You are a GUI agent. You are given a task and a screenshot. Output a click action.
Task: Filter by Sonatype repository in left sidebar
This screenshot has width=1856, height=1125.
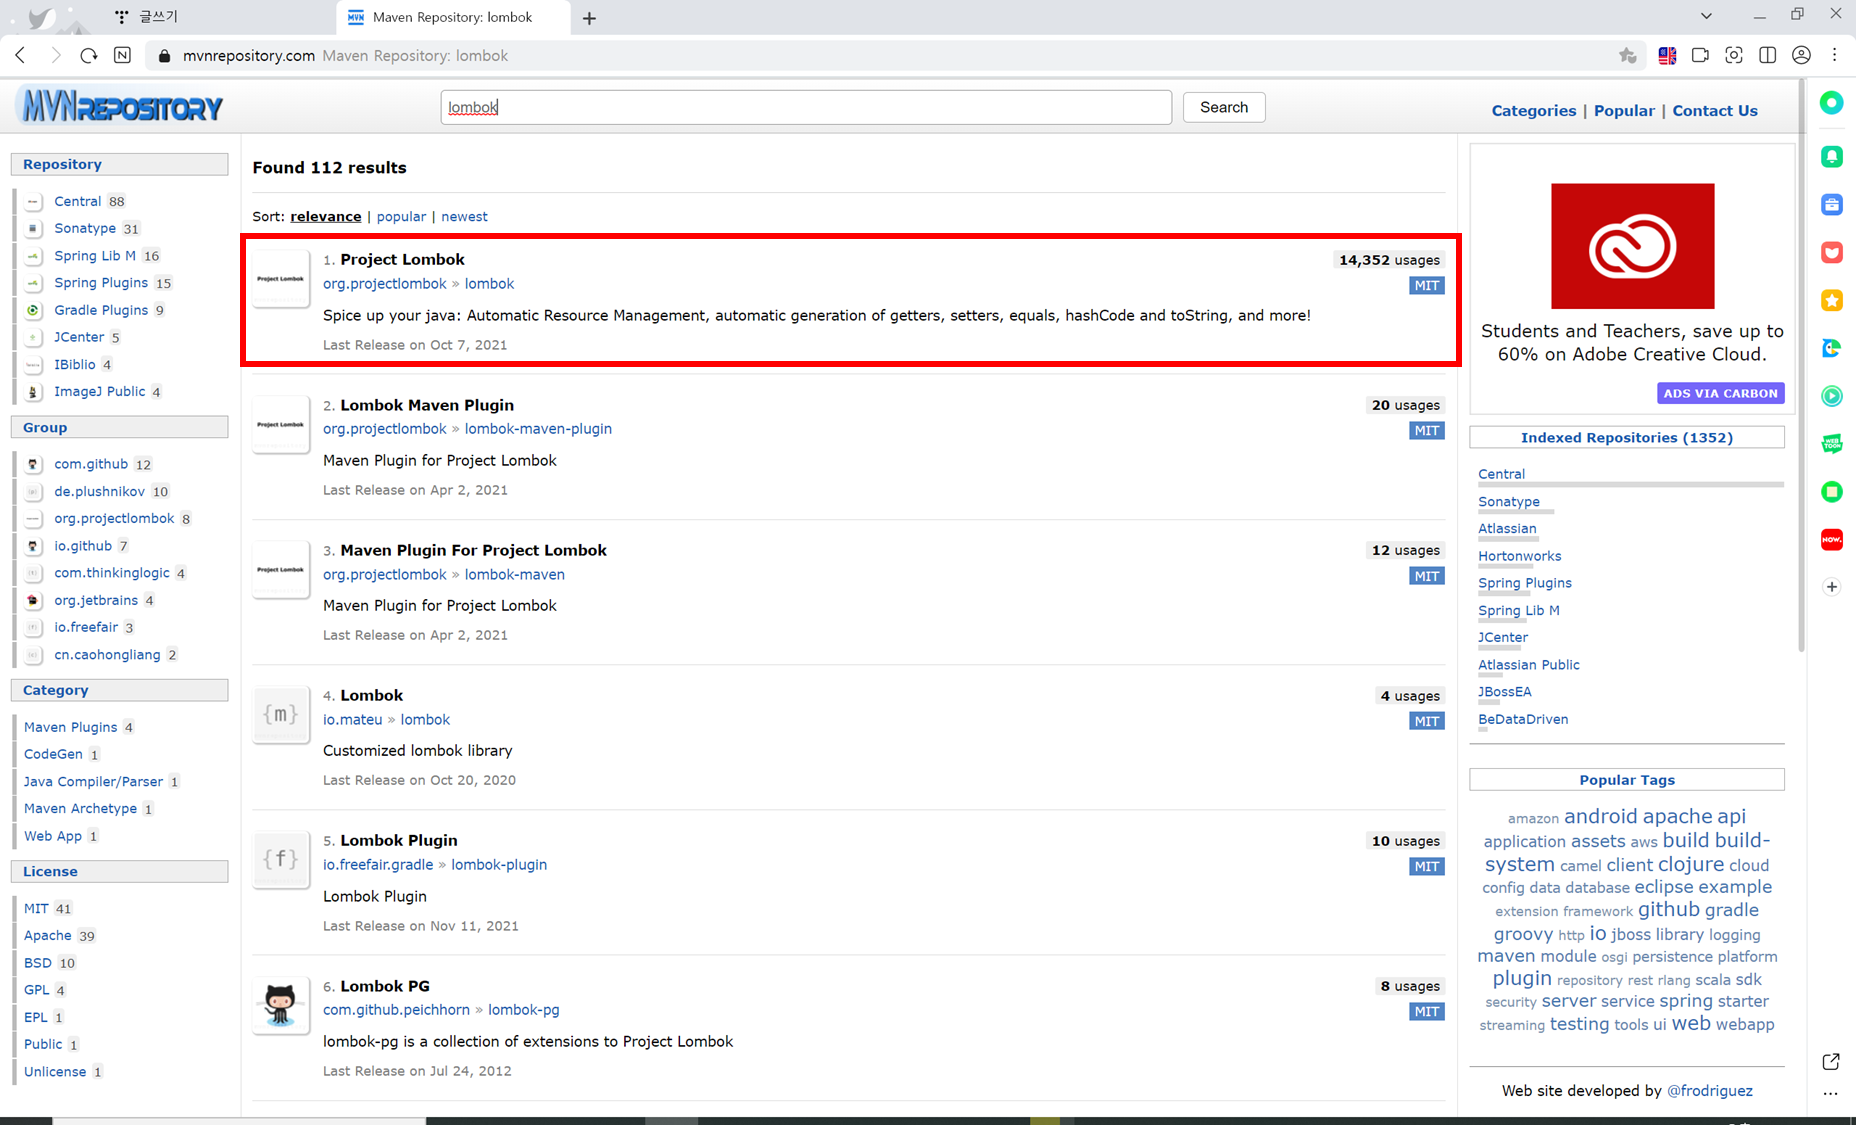(x=85, y=228)
